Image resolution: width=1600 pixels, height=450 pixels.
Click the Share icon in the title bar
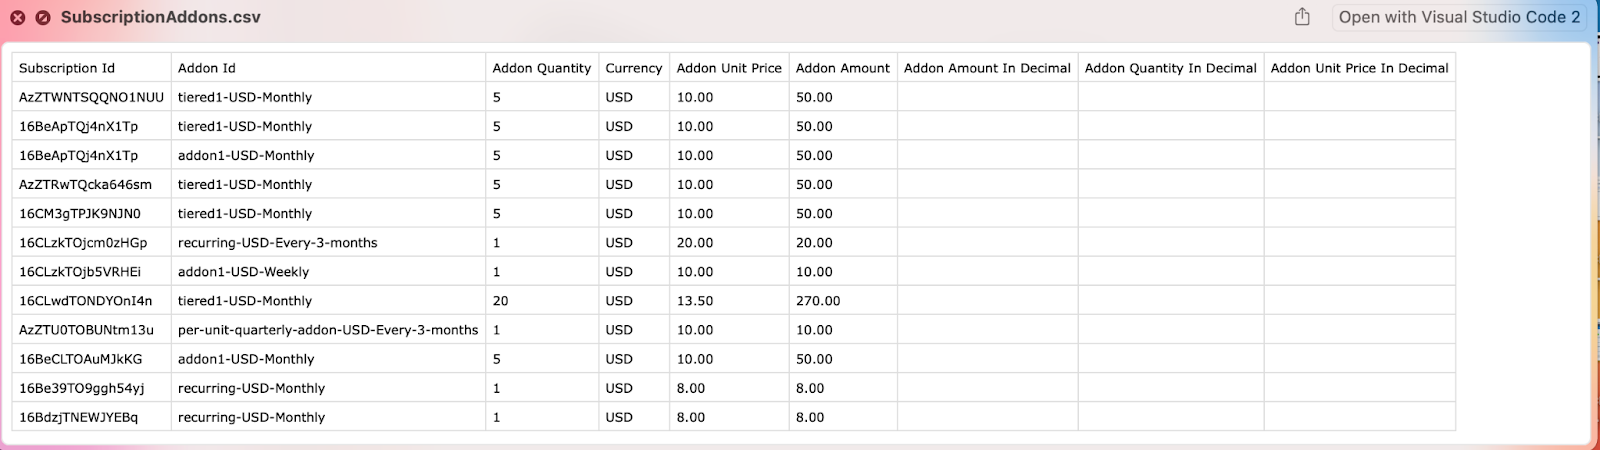[1302, 17]
